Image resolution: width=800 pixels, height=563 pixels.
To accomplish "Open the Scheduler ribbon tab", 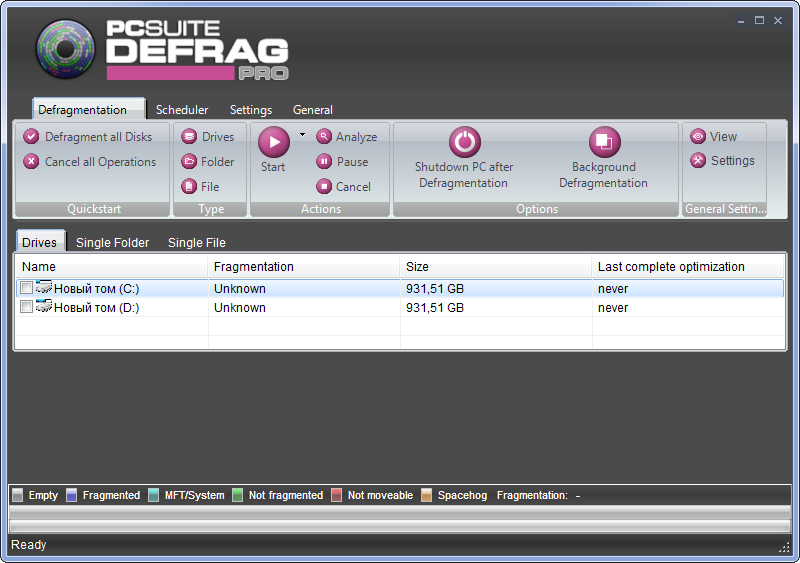I will pos(182,110).
